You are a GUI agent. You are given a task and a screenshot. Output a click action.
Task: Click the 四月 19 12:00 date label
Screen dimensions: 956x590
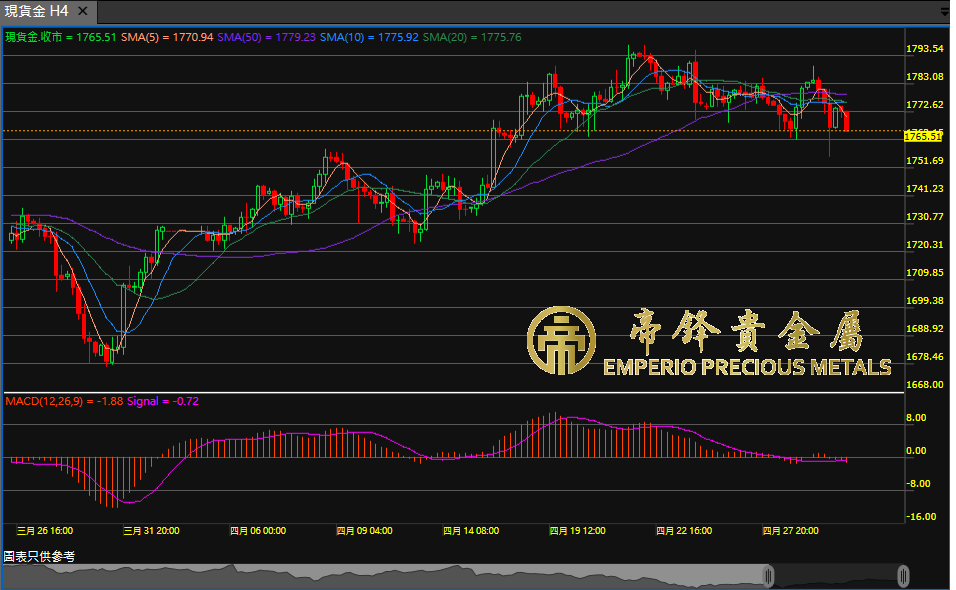click(577, 531)
